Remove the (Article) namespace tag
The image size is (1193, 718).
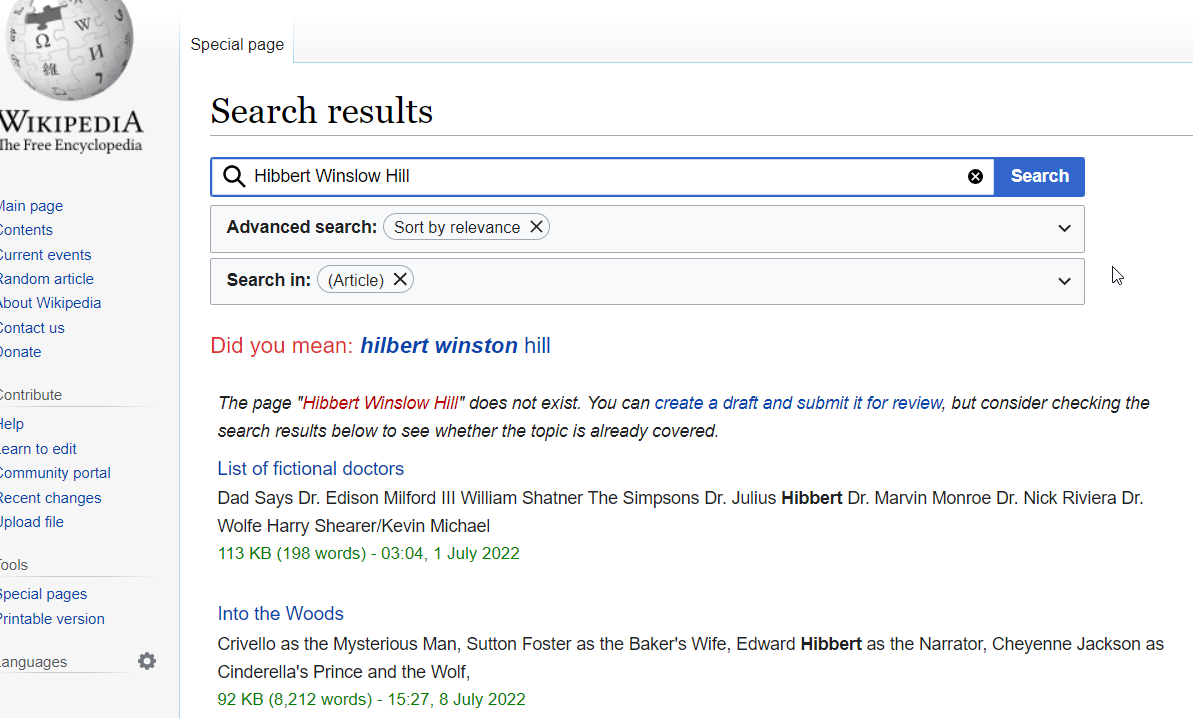[x=400, y=279]
